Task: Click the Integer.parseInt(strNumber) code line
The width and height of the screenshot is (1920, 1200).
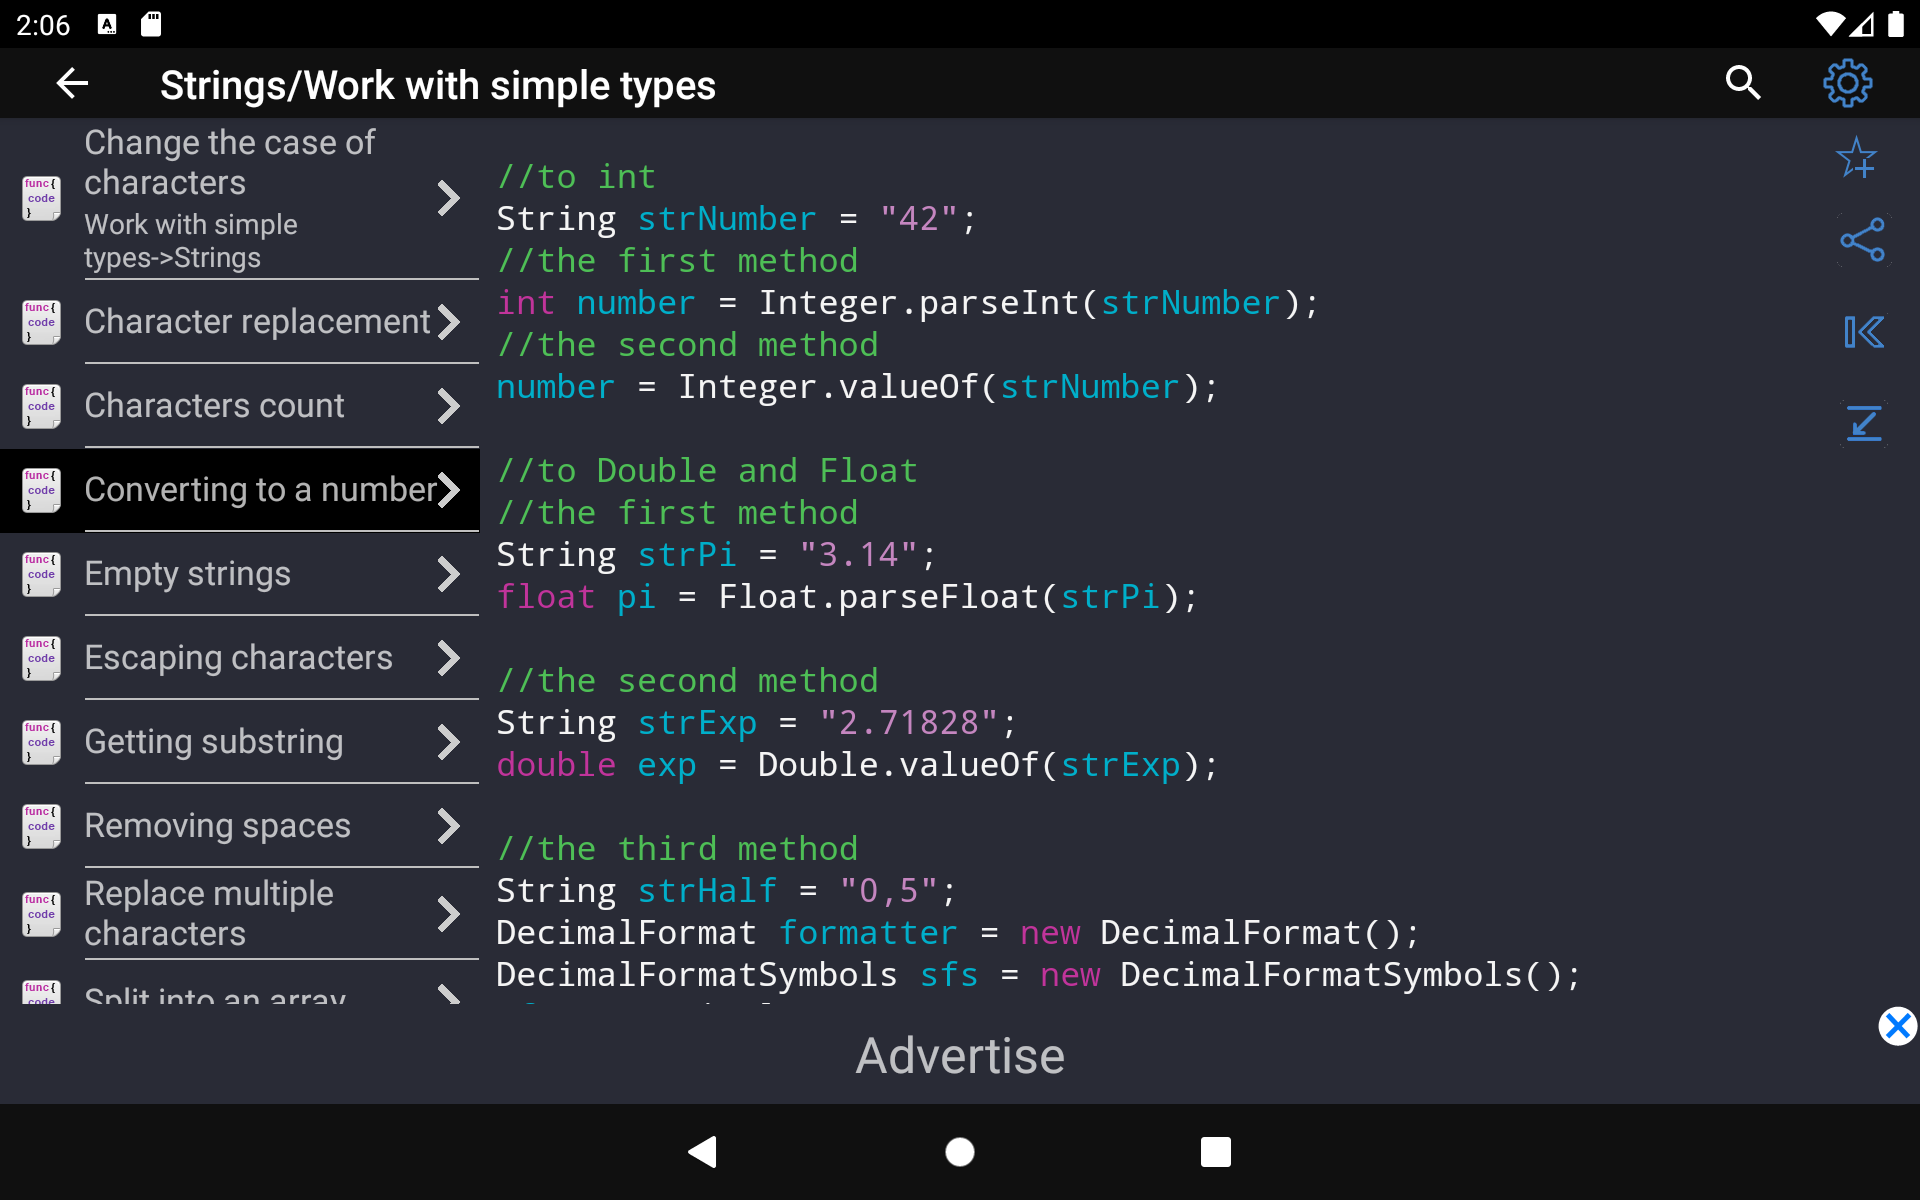Action: click(x=908, y=303)
